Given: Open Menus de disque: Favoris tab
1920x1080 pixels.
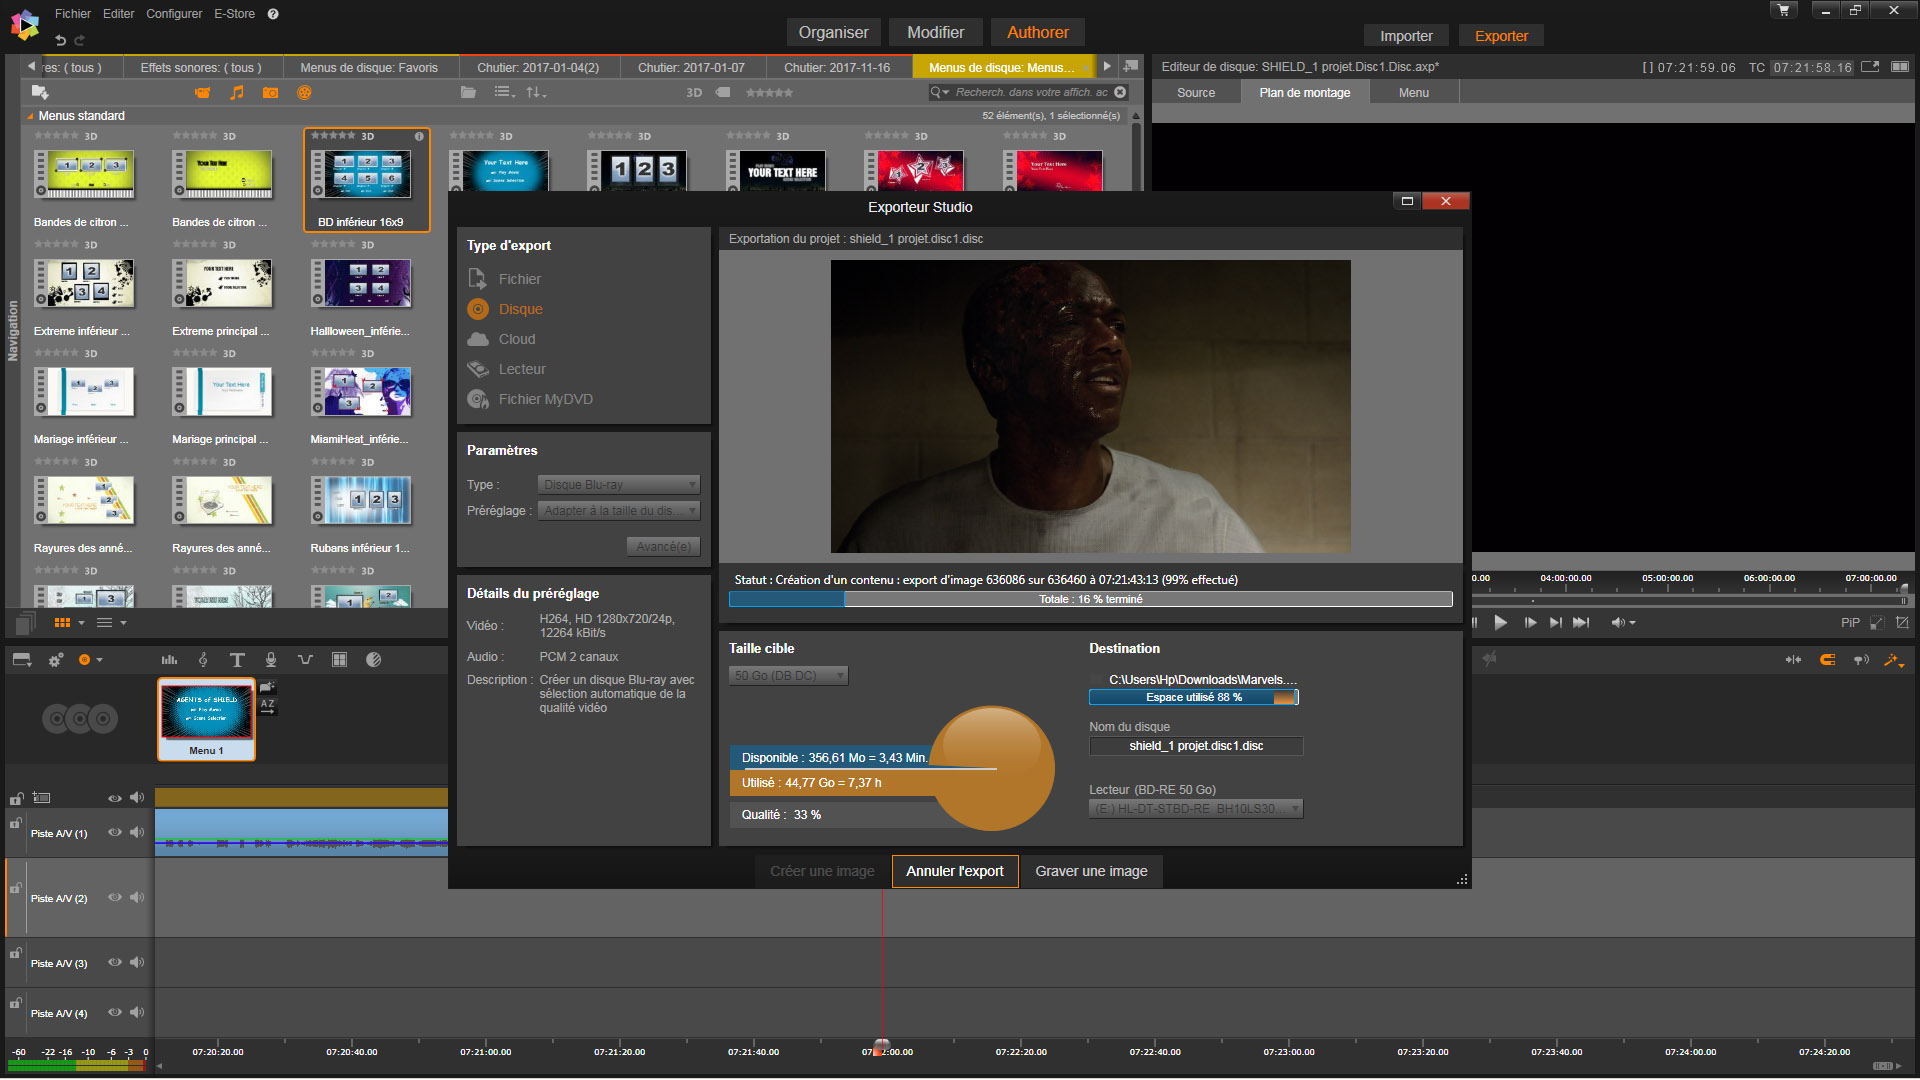Looking at the screenshot, I should [369, 67].
